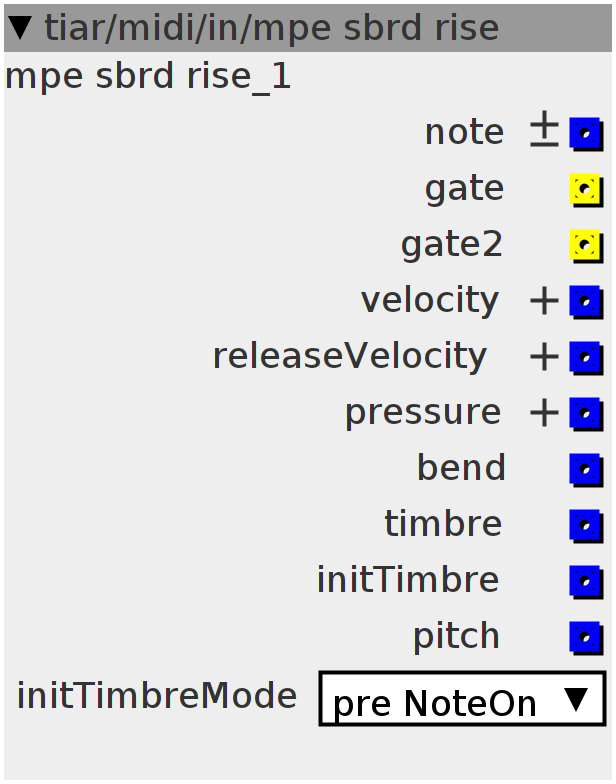Click the dropdown arrow next to pre NoteOn
616x784 pixels.
click(x=576, y=700)
